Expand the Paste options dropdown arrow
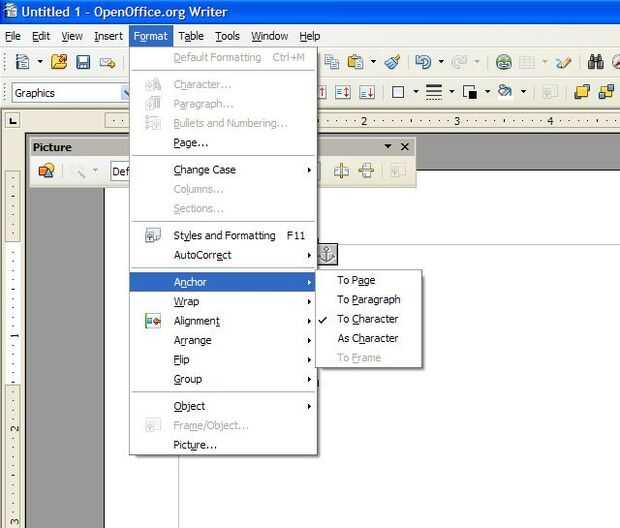The width and height of the screenshot is (620, 528). point(373,62)
